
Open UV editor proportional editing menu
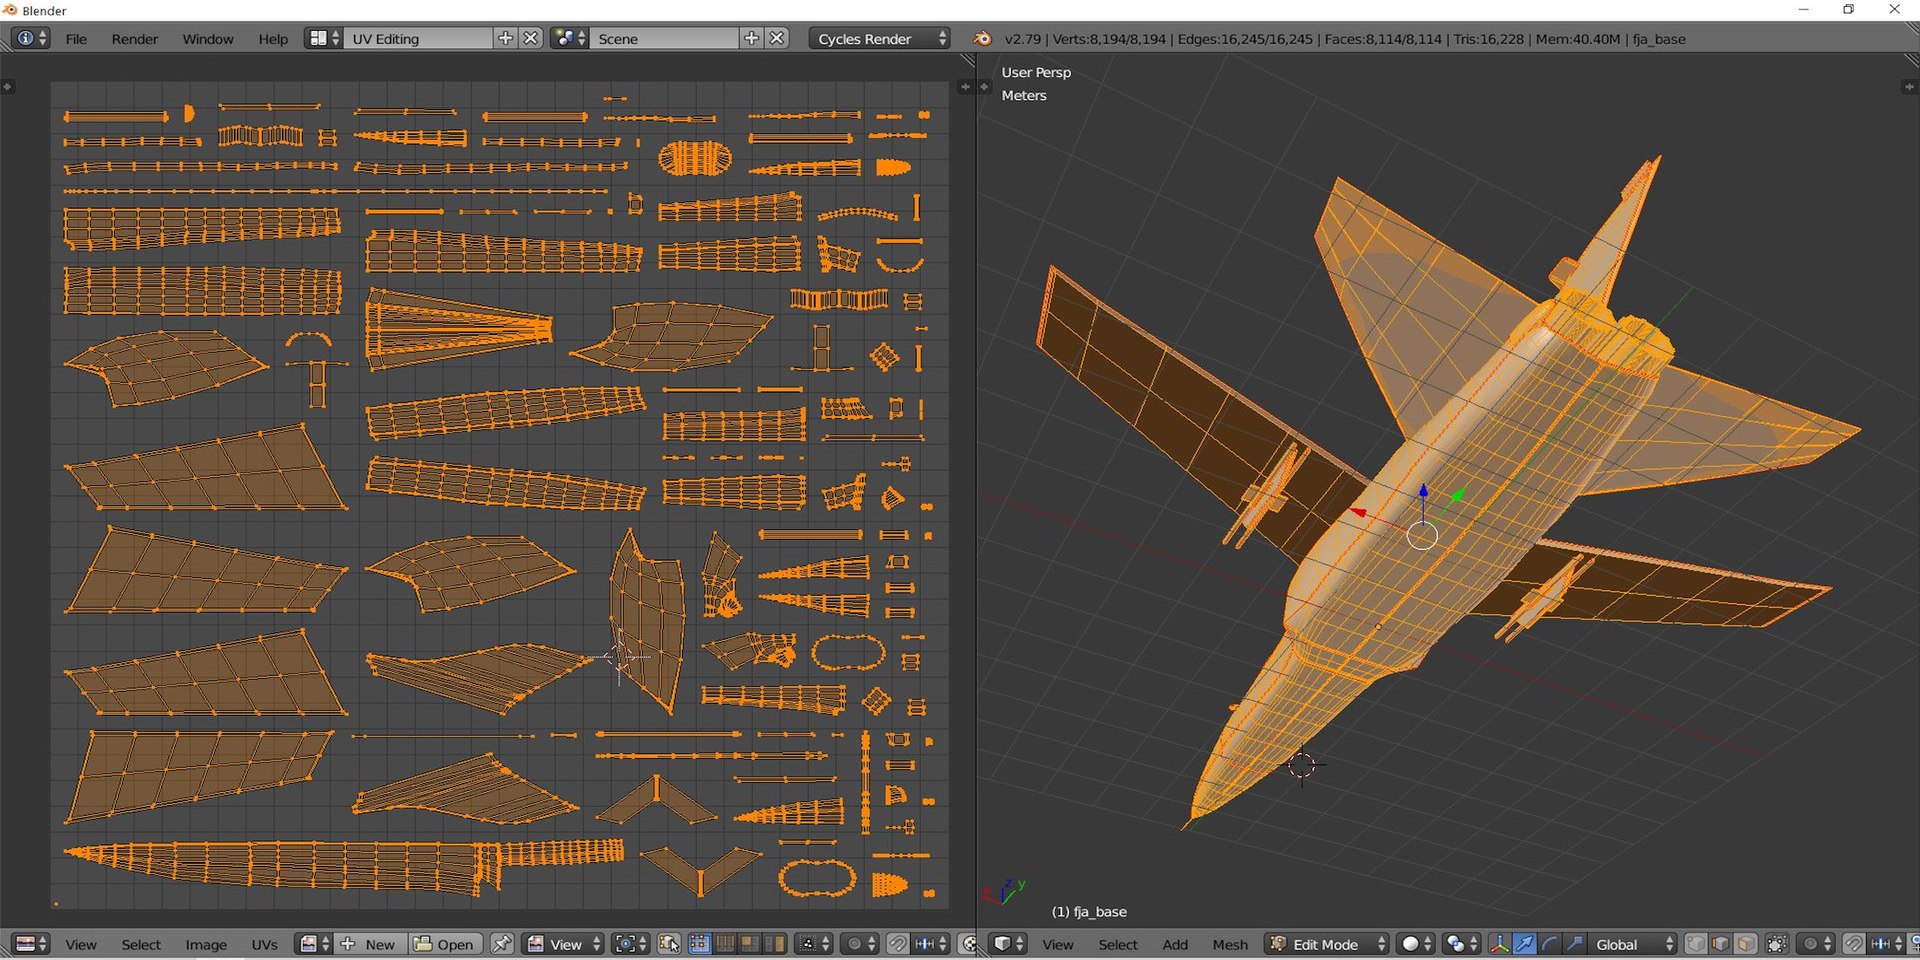[x=859, y=944]
